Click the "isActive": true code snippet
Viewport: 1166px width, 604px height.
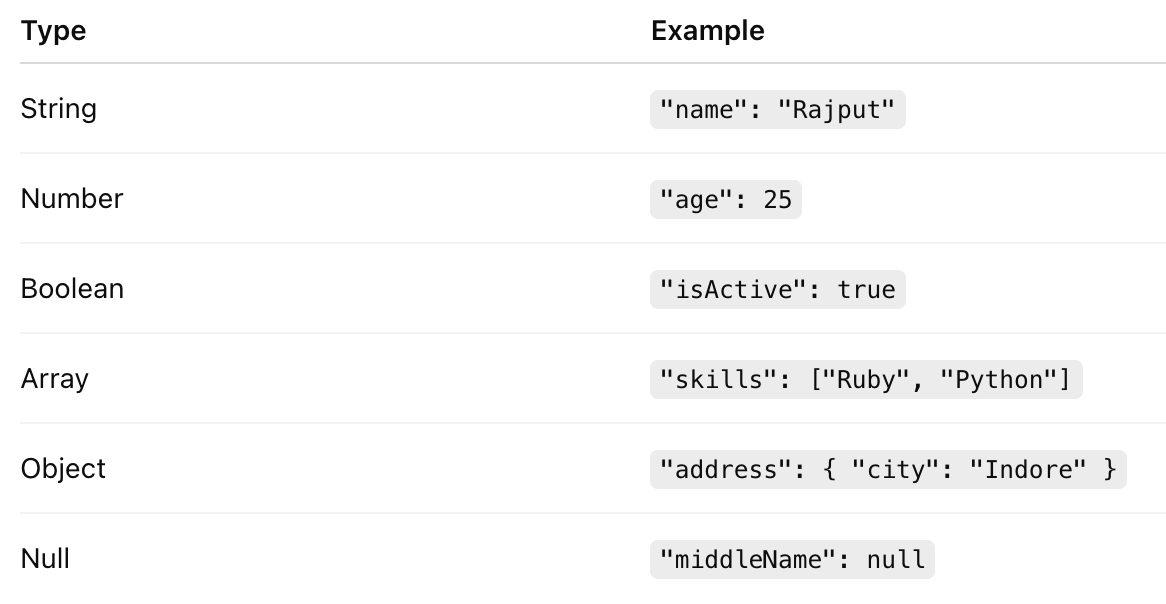tap(778, 289)
